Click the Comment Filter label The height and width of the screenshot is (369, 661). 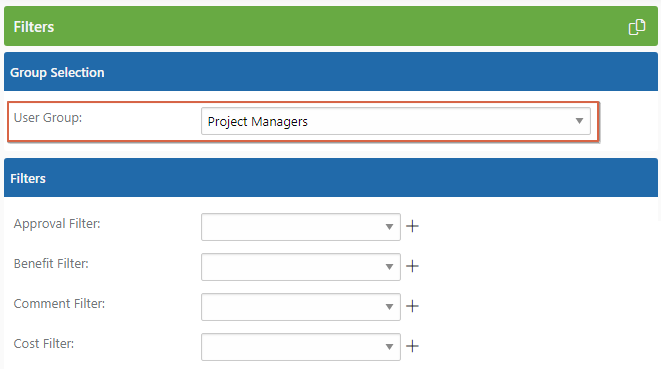click(59, 304)
